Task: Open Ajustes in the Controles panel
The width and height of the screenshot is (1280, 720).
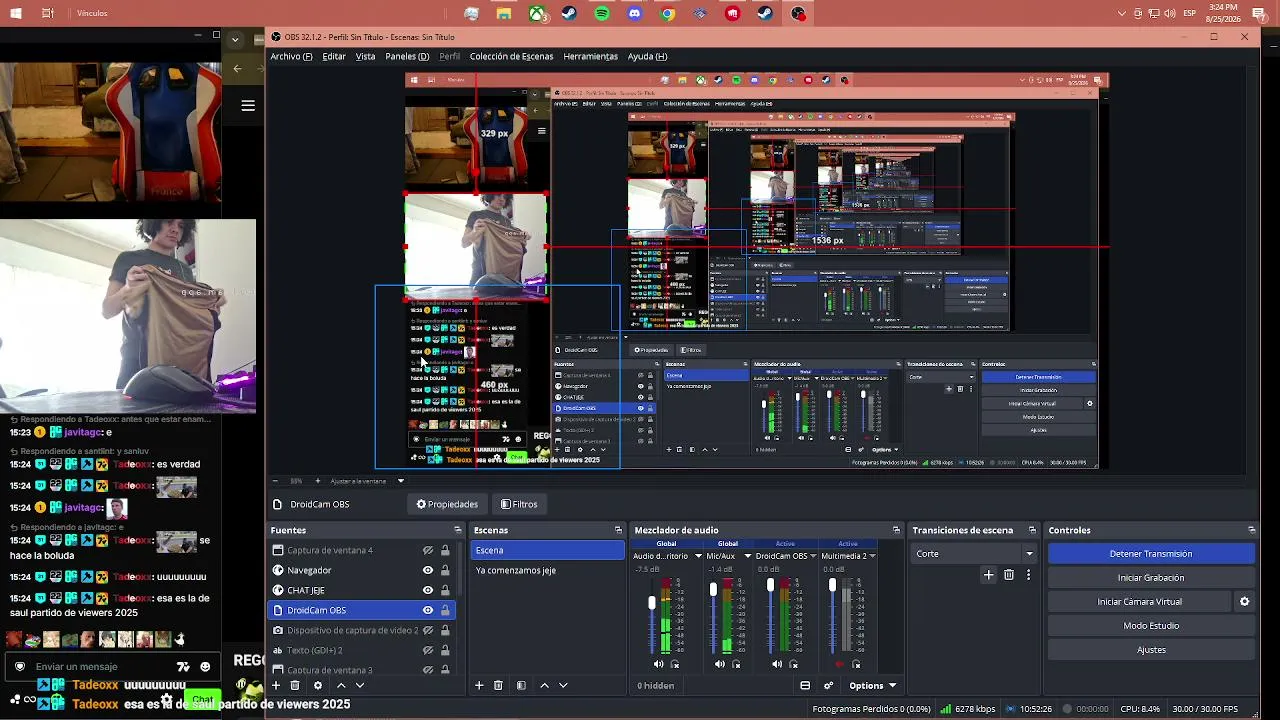Action: tap(1151, 650)
